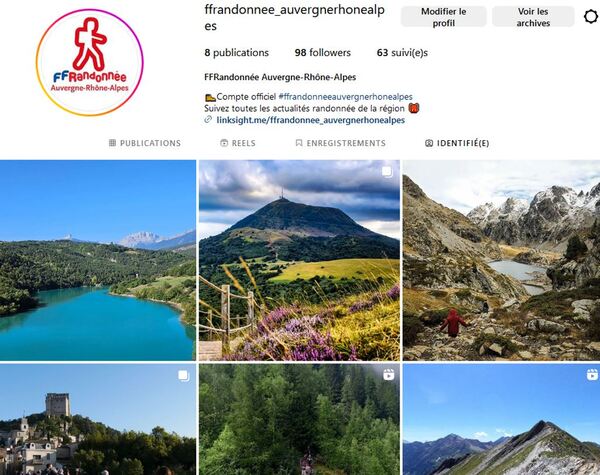This screenshot has width=600, height=475.
Task: Open the turquoise lake photo post
Action: click(98, 260)
